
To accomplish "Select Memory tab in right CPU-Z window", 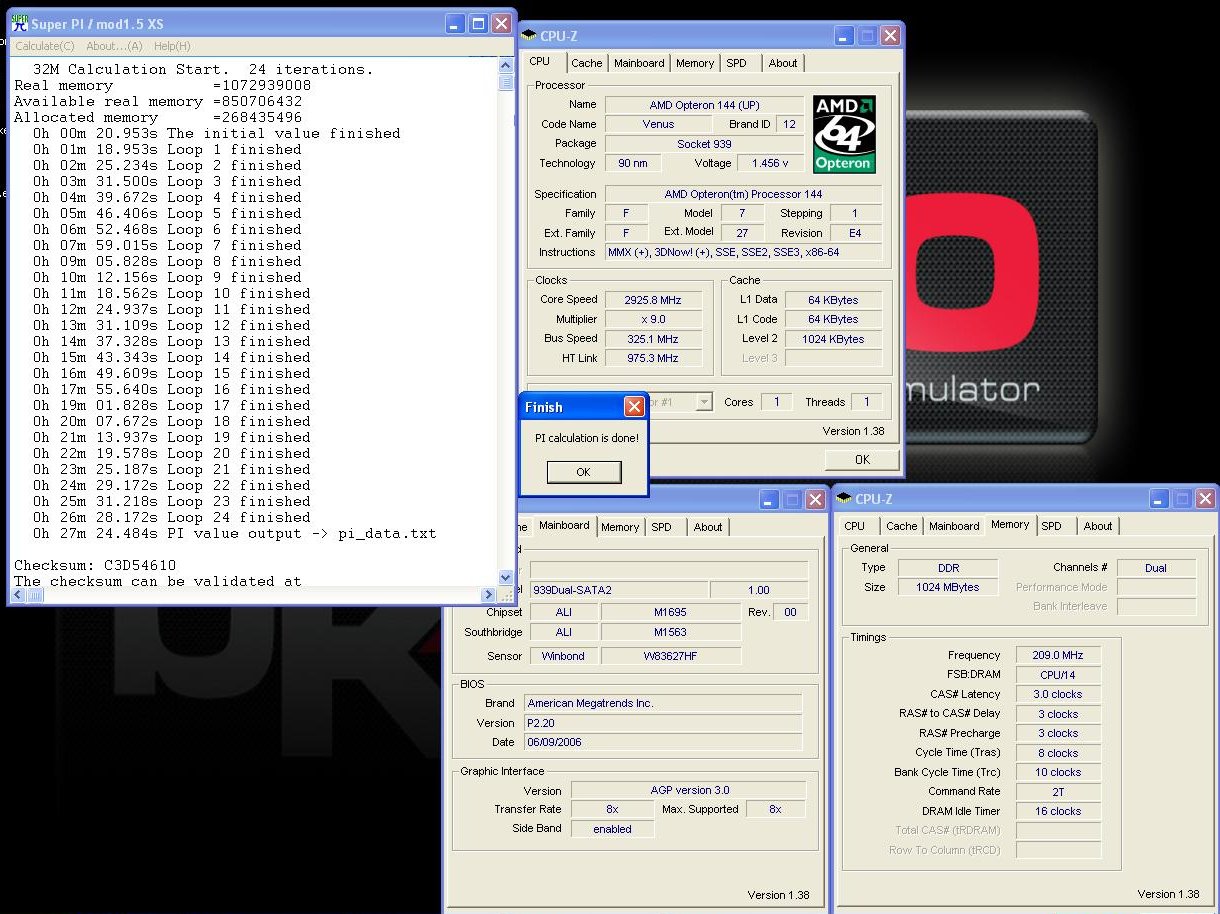I will 1010,524.
